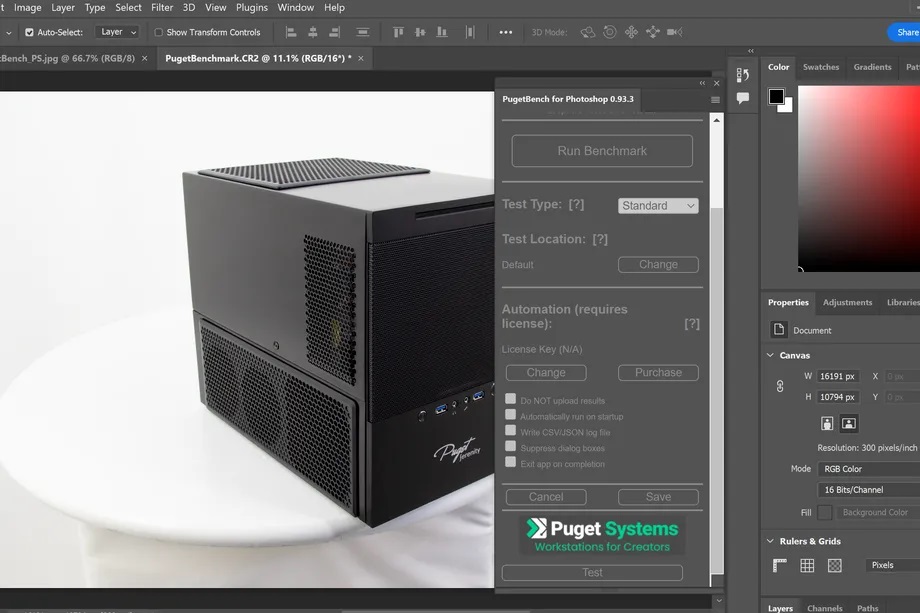The image size is (920, 613).
Task: Toggle the grid icon in Rulers & Grids
Action: pyautogui.click(x=807, y=565)
